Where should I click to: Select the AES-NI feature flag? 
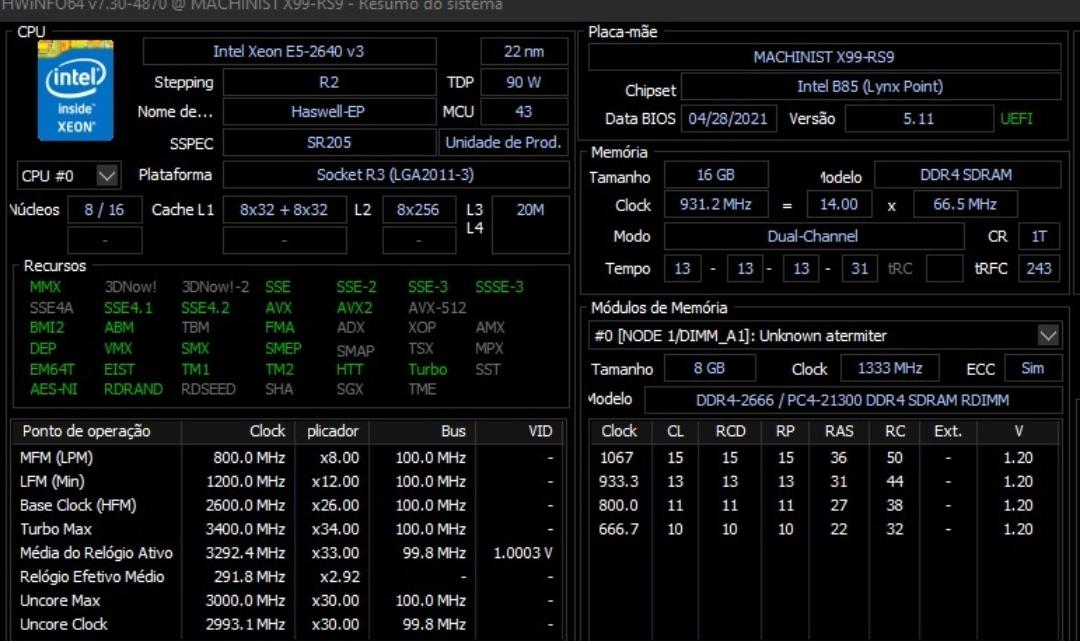[x=54, y=390]
